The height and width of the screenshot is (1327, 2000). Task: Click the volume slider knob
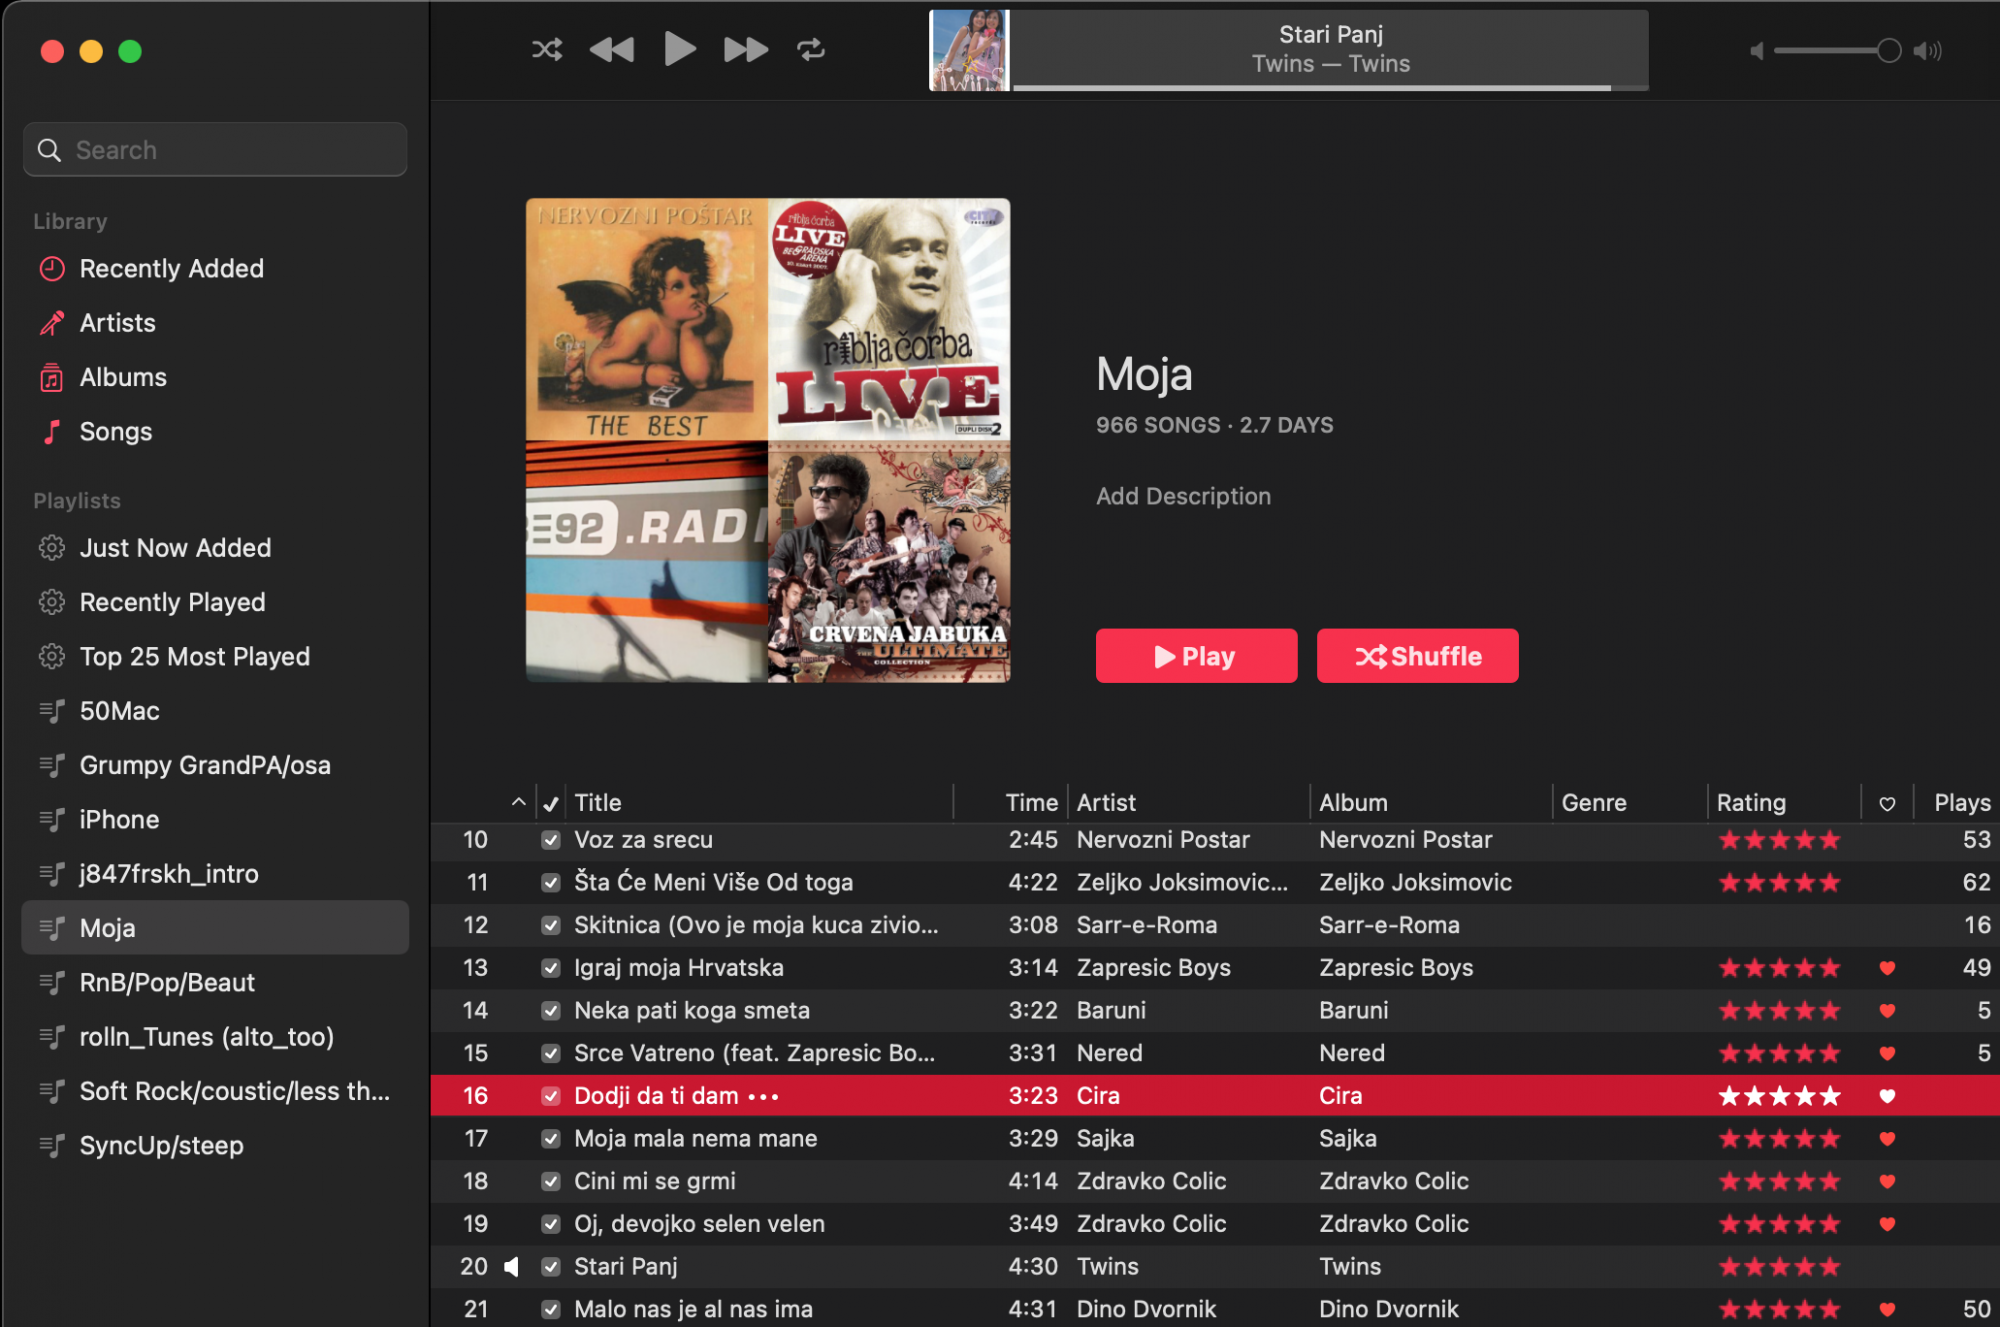1888,51
